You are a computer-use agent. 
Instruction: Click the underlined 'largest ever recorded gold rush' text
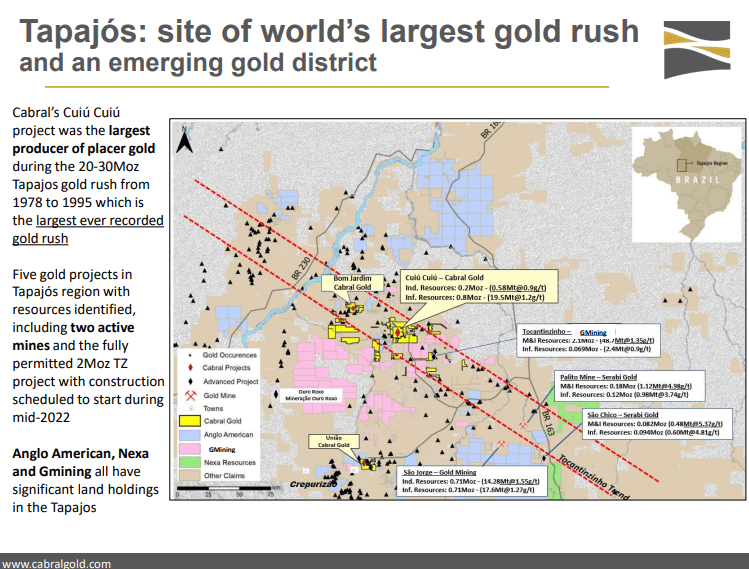click(88, 229)
